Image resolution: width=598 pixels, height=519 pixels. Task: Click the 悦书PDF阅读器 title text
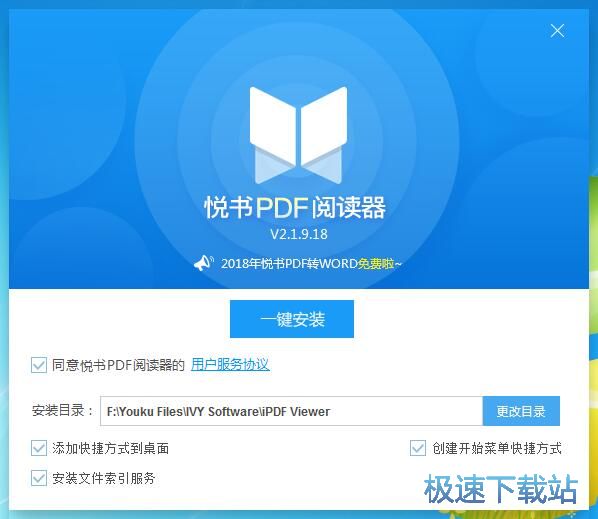click(x=295, y=208)
